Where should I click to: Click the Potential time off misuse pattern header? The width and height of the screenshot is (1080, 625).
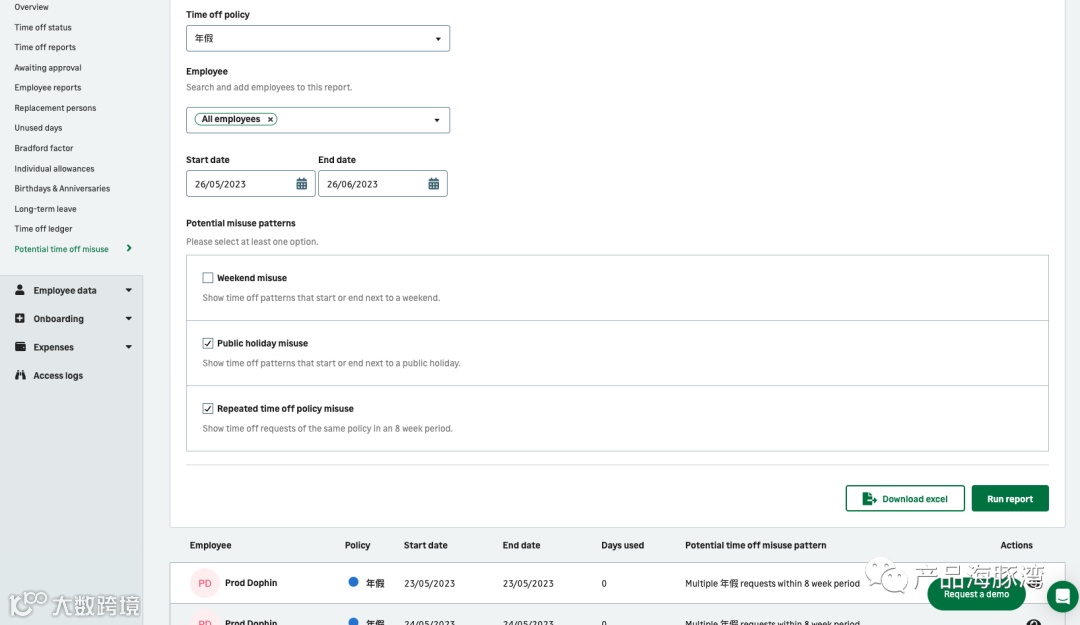(756, 545)
